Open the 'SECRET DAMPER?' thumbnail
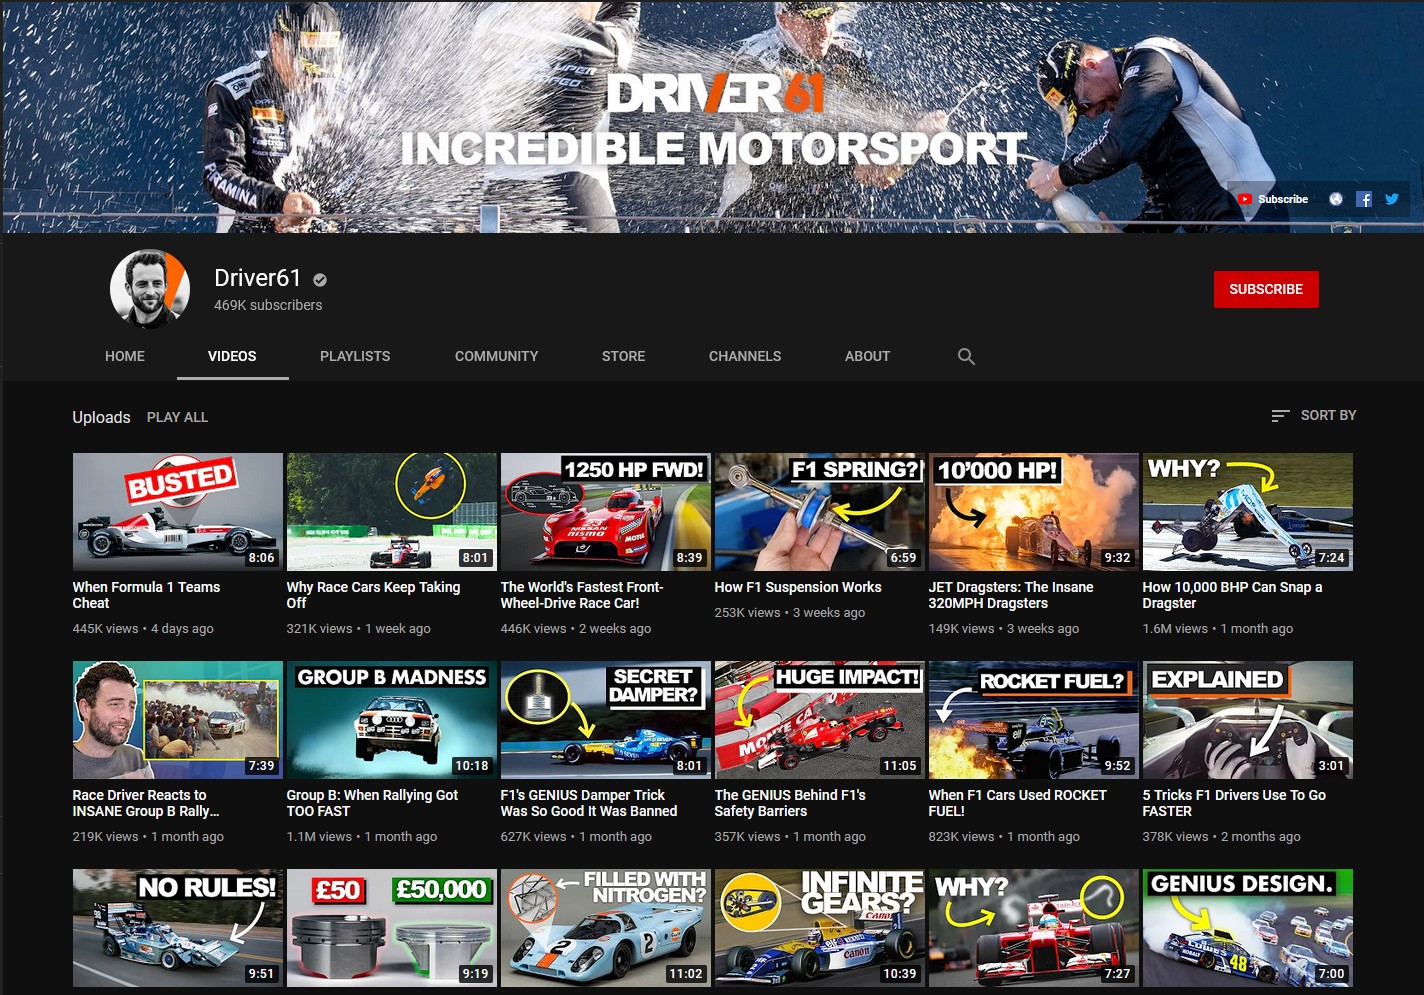Screen dimensions: 1424x995 point(605,720)
